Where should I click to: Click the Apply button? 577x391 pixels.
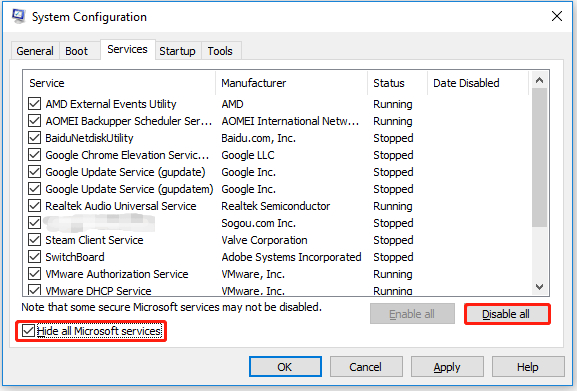click(x=447, y=367)
